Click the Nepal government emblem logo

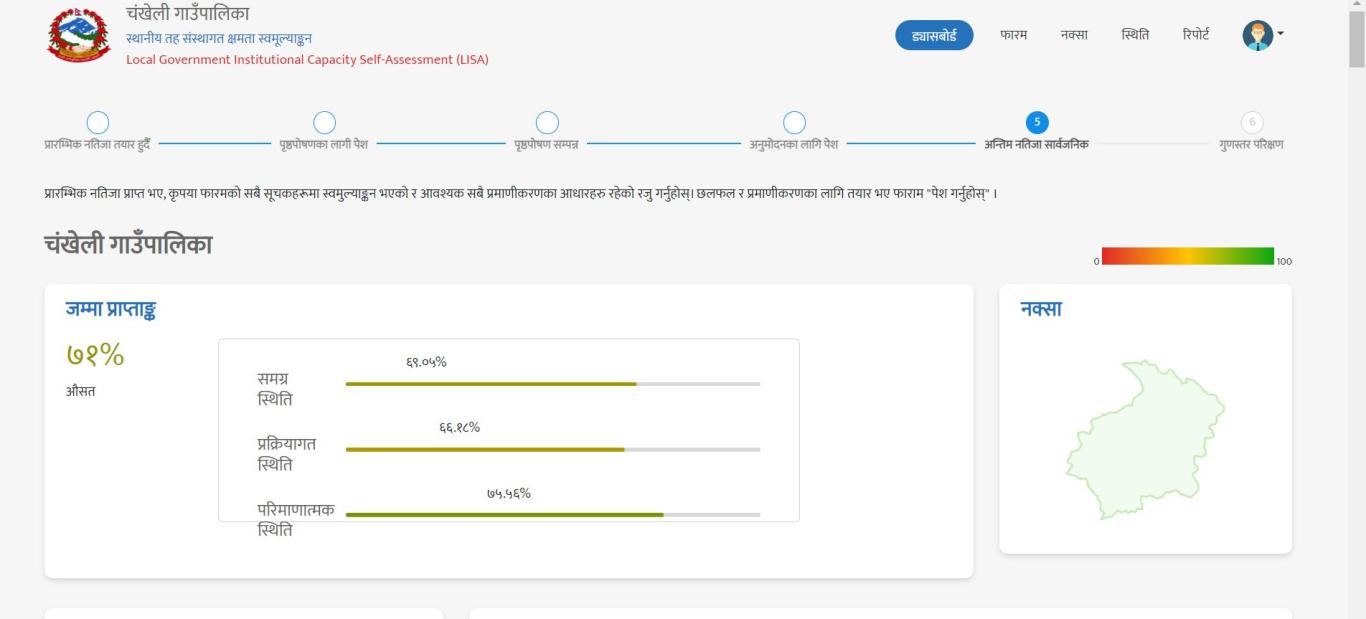click(80, 34)
